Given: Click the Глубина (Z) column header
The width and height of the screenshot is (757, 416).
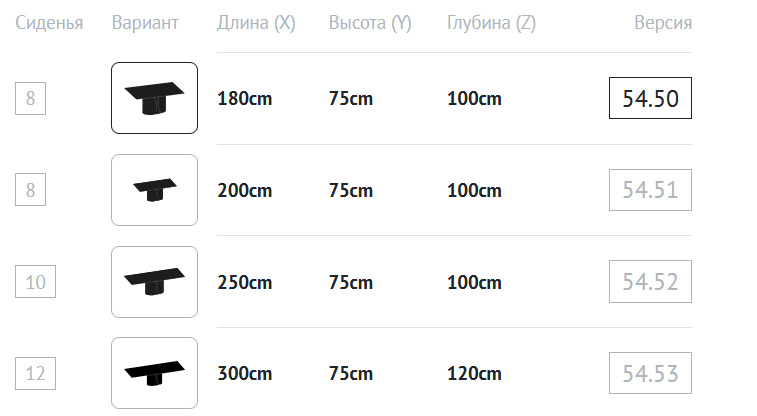Looking at the screenshot, I should coord(491,23).
